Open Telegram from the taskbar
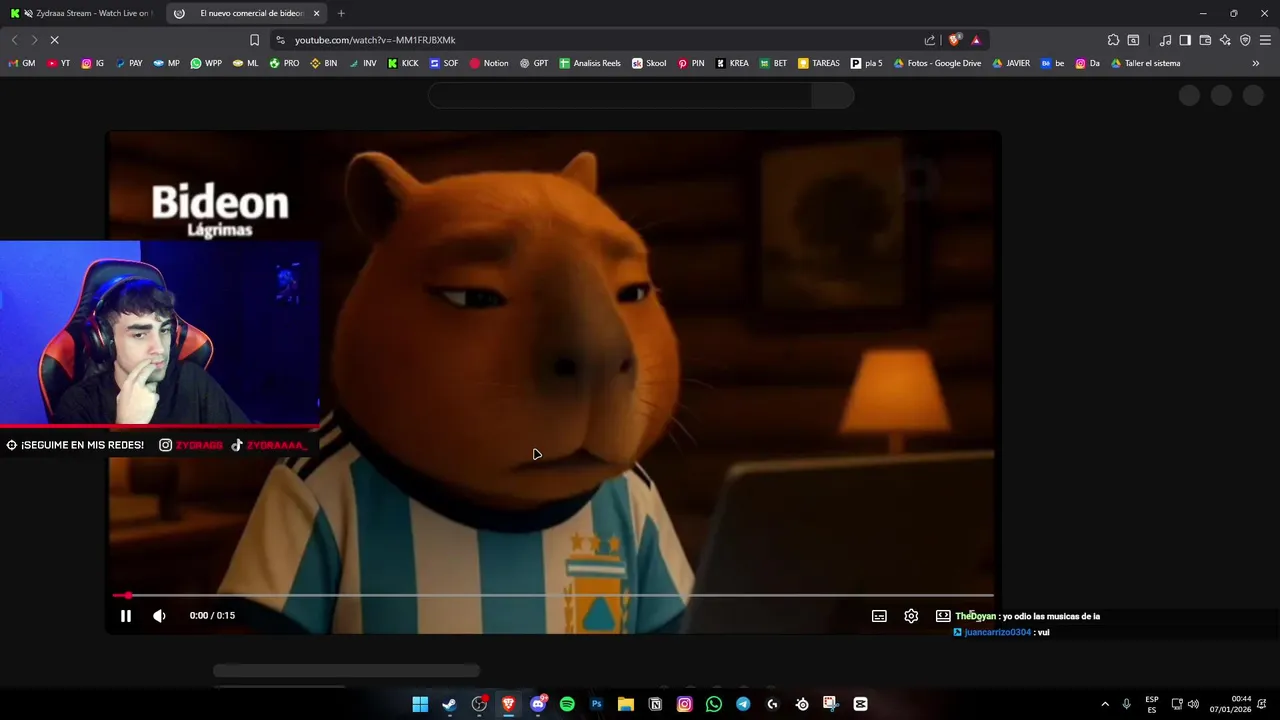This screenshot has width=1280, height=720. tap(743, 704)
